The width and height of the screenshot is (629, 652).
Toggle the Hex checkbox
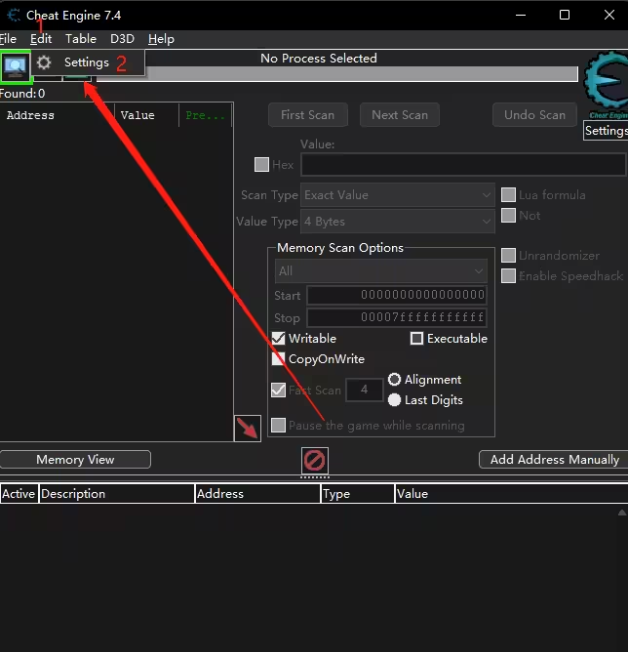coord(261,165)
